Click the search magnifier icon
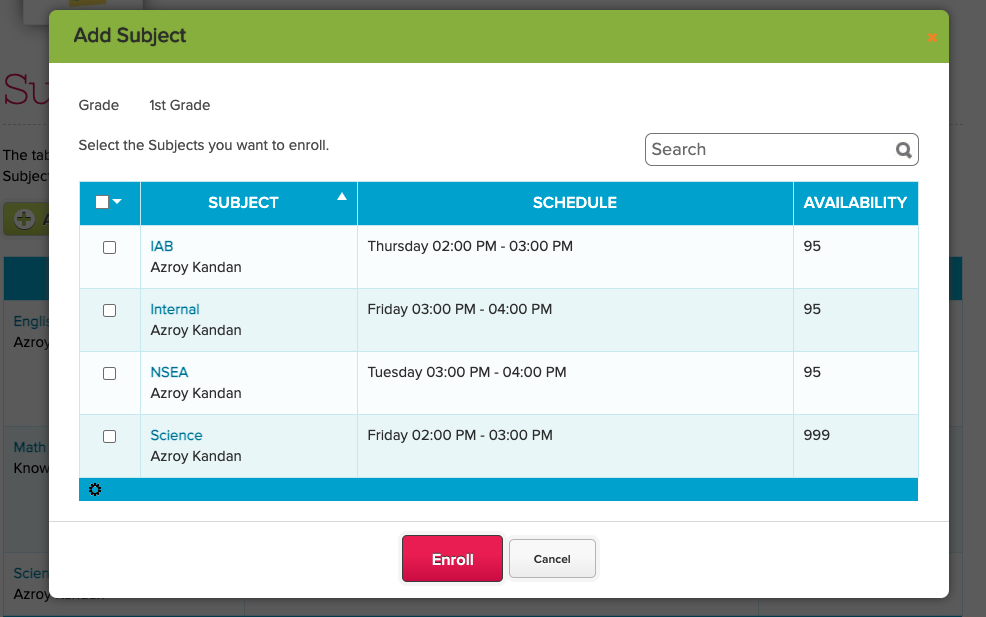This screenshot has height=617, width=986. [904, 150]
